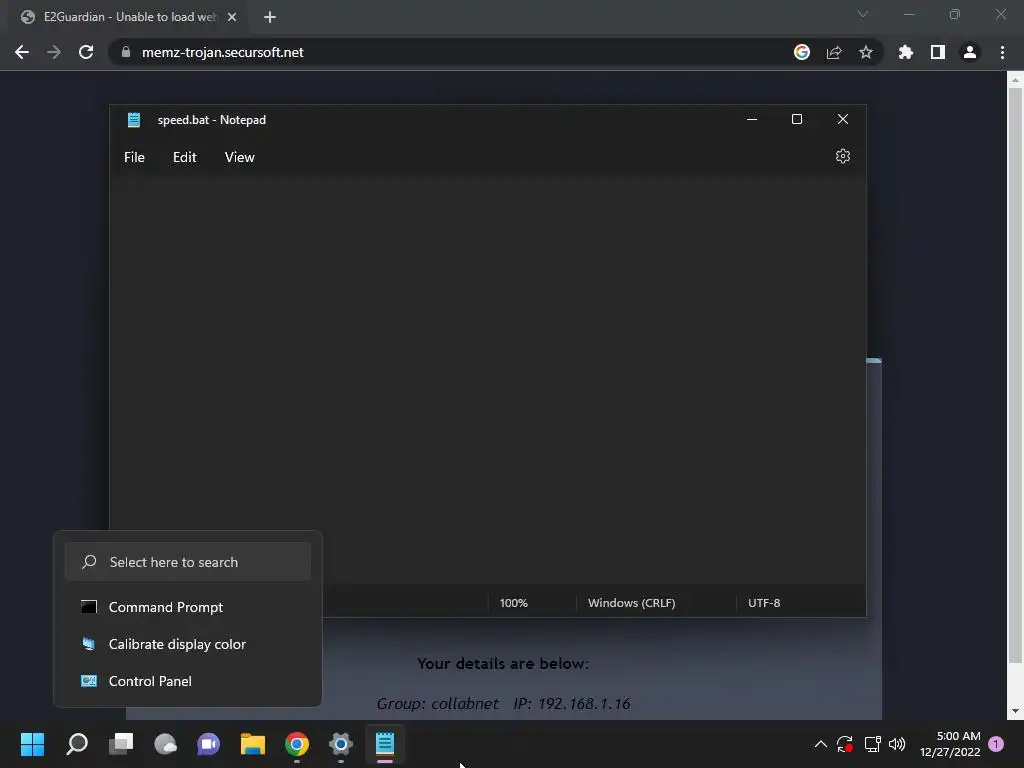Open Chrome tab search chevron
Screen dimensions: 1024x768
click(863, 14)
